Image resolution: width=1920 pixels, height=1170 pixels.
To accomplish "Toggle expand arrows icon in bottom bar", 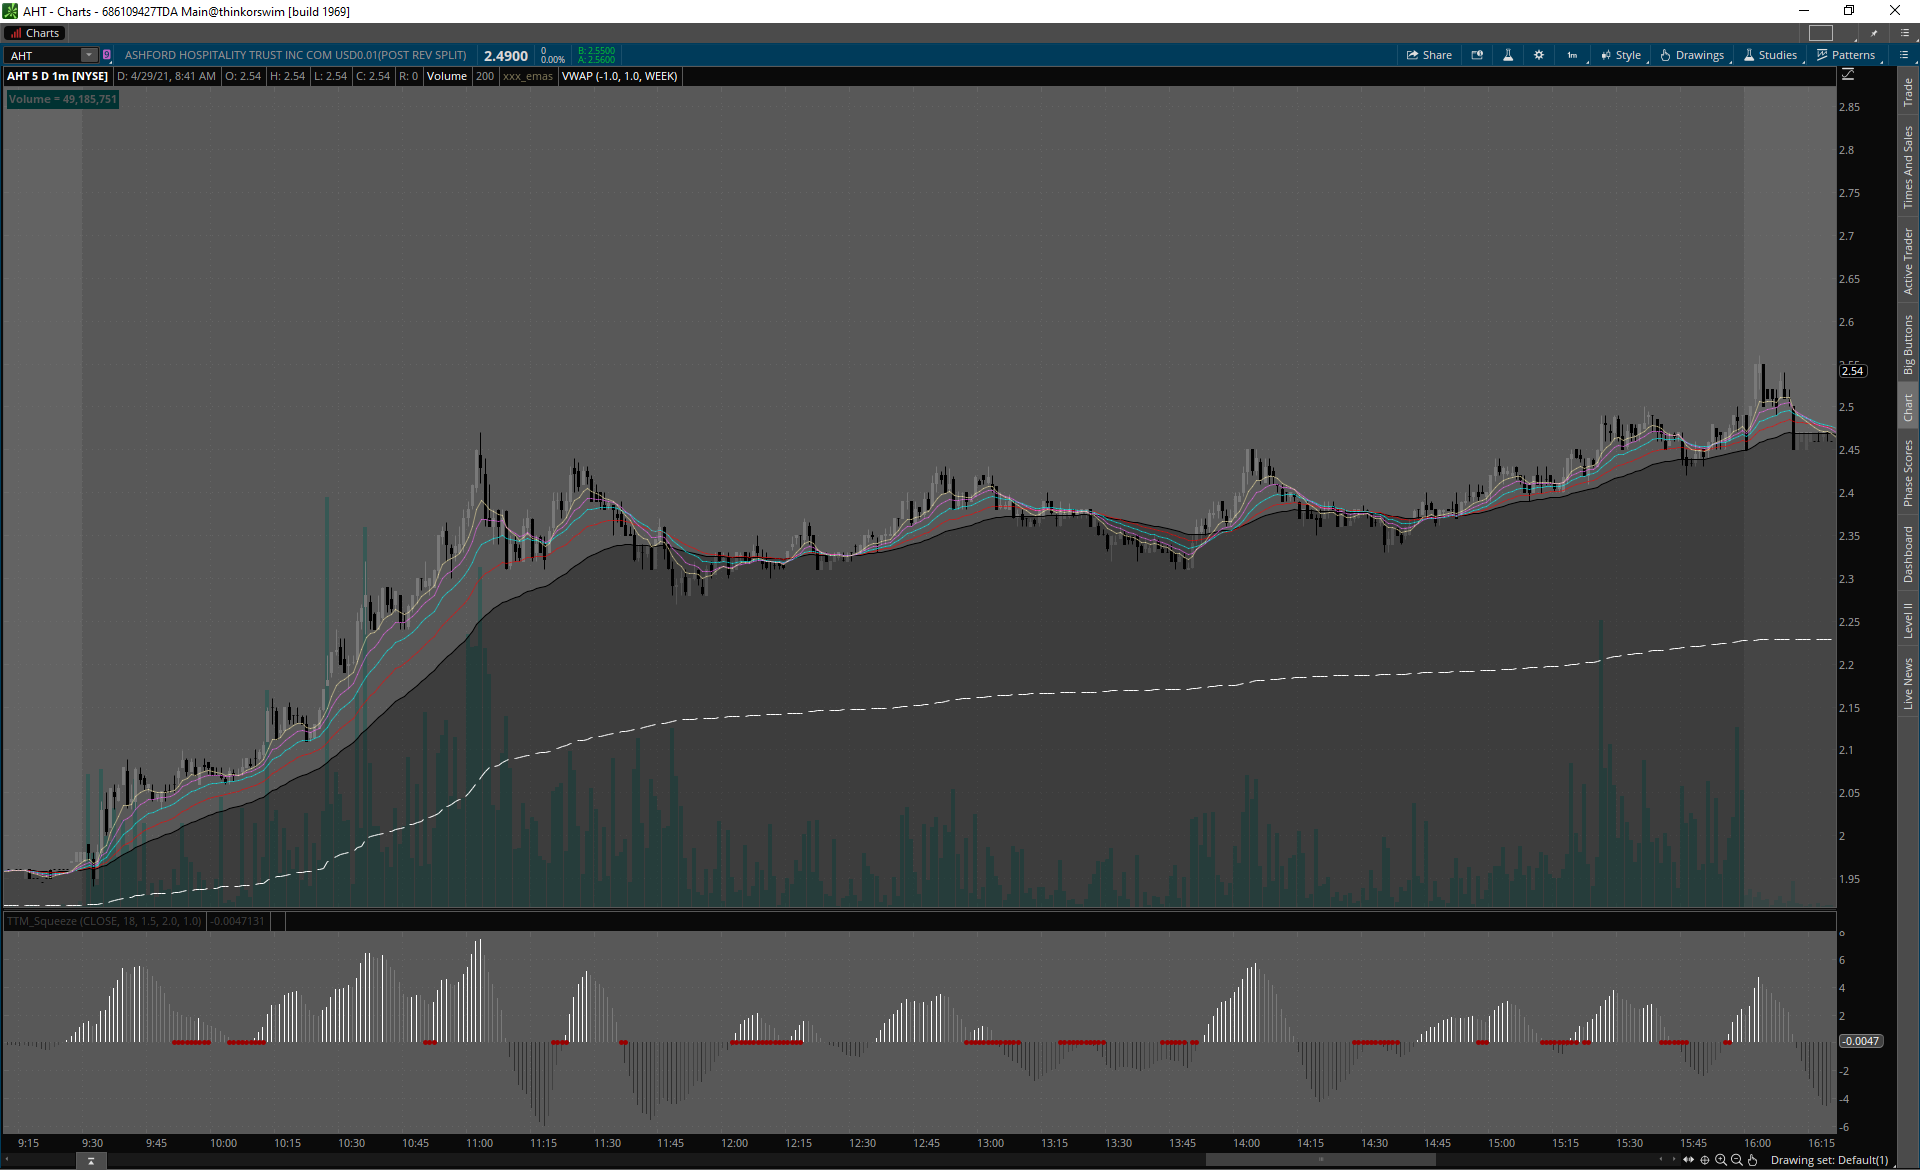I will click(1689, 1160).
